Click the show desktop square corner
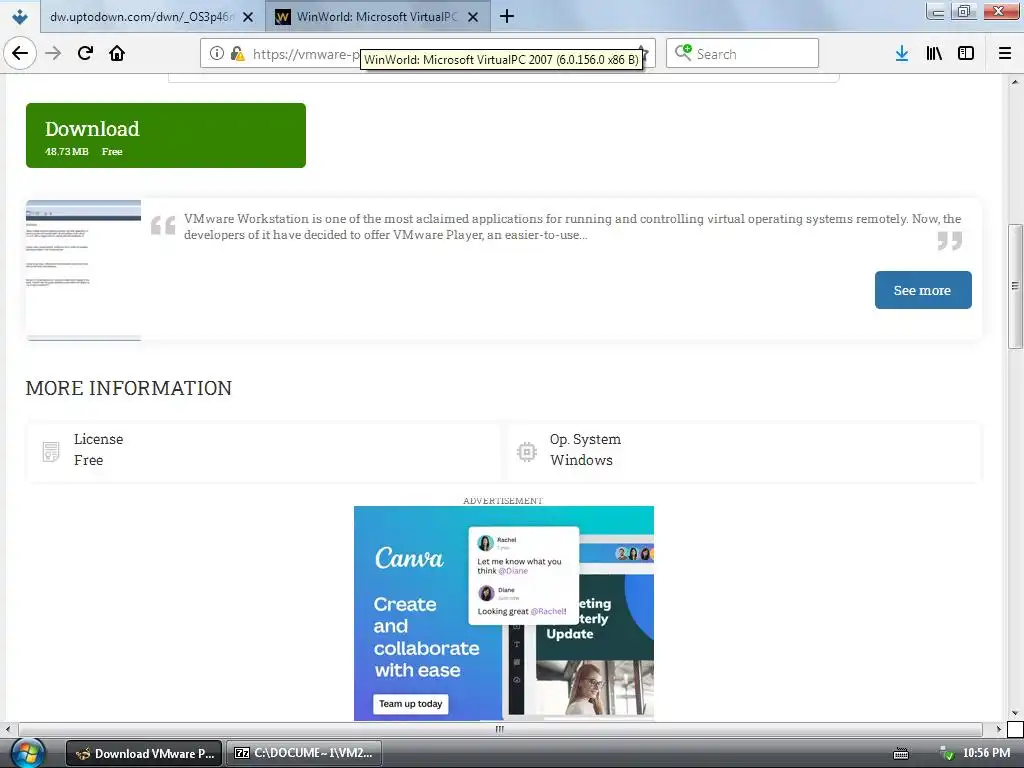1024x768 pixels. (x=1015, y=729)
